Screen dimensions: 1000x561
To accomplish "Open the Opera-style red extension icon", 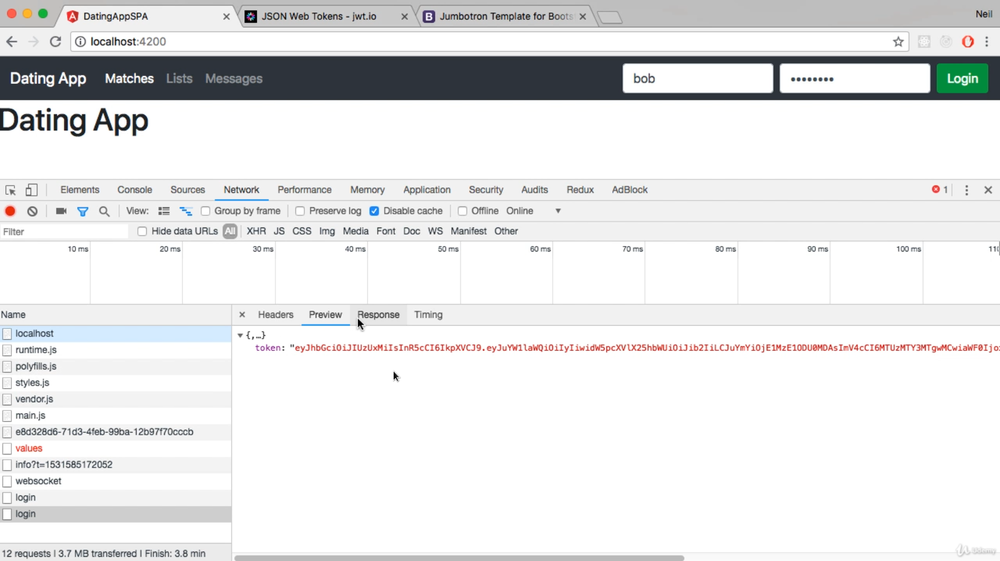I will click(967, 41).
